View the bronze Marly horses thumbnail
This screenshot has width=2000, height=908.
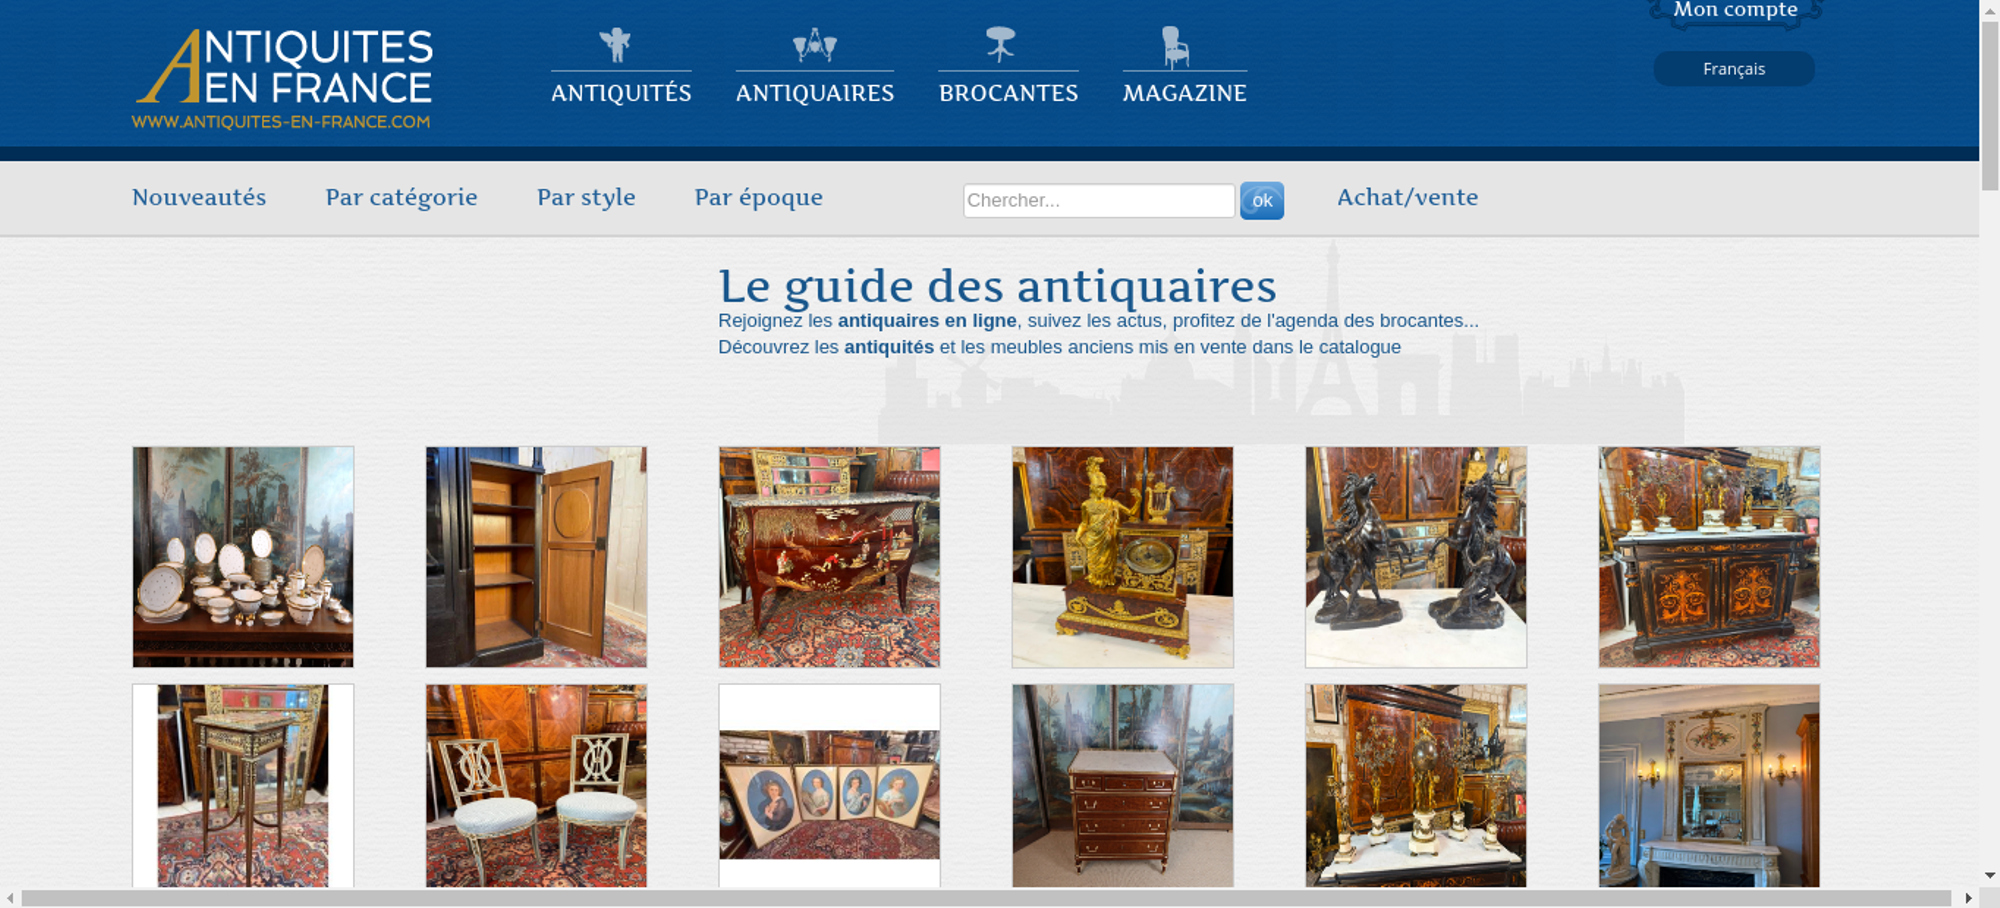1415,557
